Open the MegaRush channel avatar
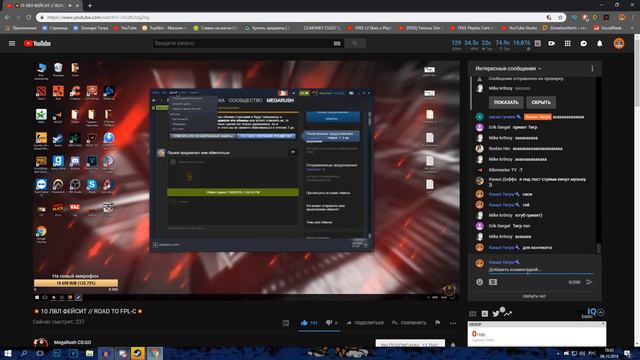The height and width of the screenshot is (360, 640). coord(40,342)
